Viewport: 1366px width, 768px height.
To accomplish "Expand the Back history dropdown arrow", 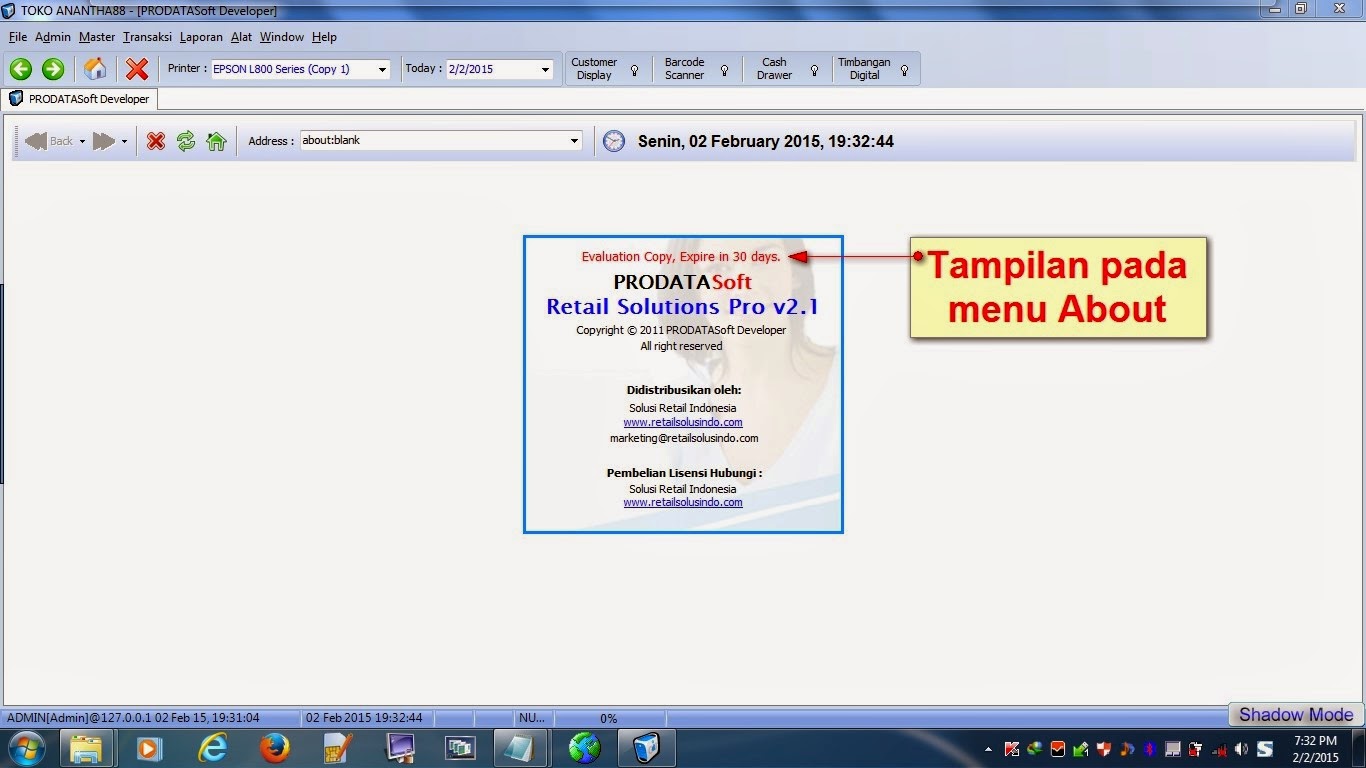I will click(x=83, y=142).
